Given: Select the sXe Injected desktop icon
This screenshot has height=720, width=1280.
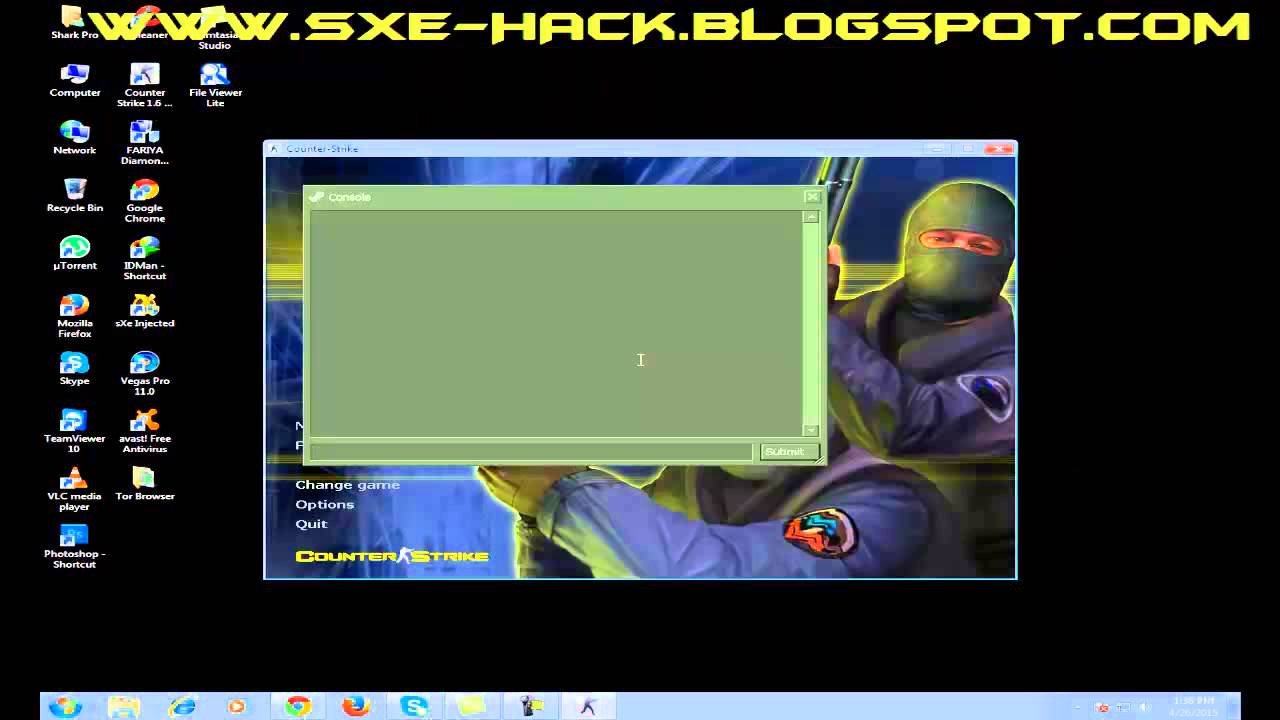Looking at the screenshot, I should pos(145,311).
